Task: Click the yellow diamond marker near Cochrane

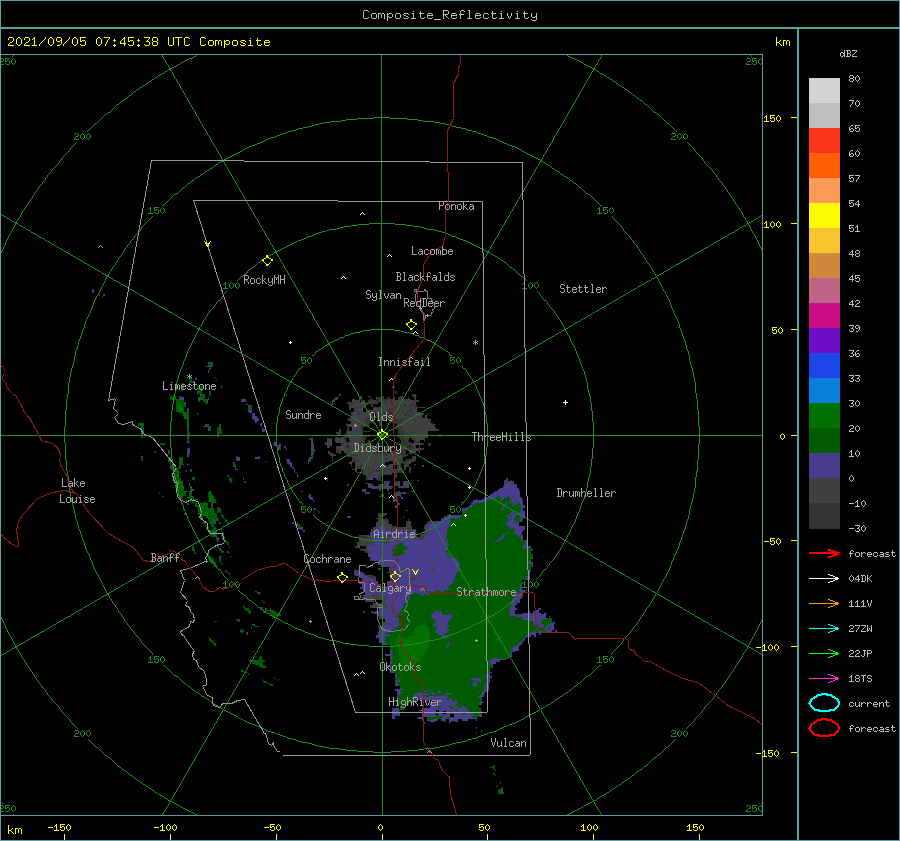Action: [342, 577]
